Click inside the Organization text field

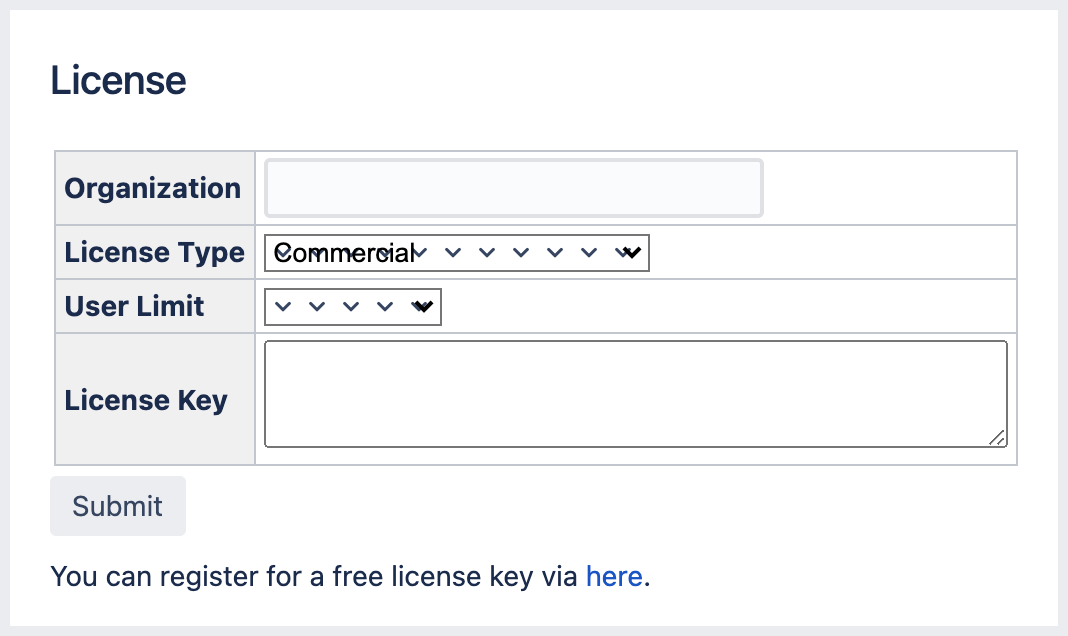(513, 187)
